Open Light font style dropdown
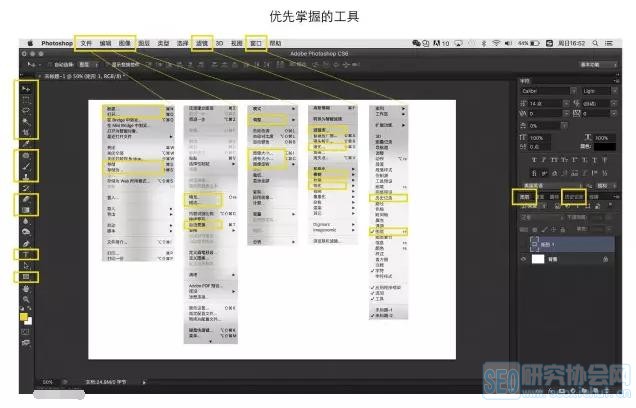The image size is (636, 408). [x=600, y=91]
